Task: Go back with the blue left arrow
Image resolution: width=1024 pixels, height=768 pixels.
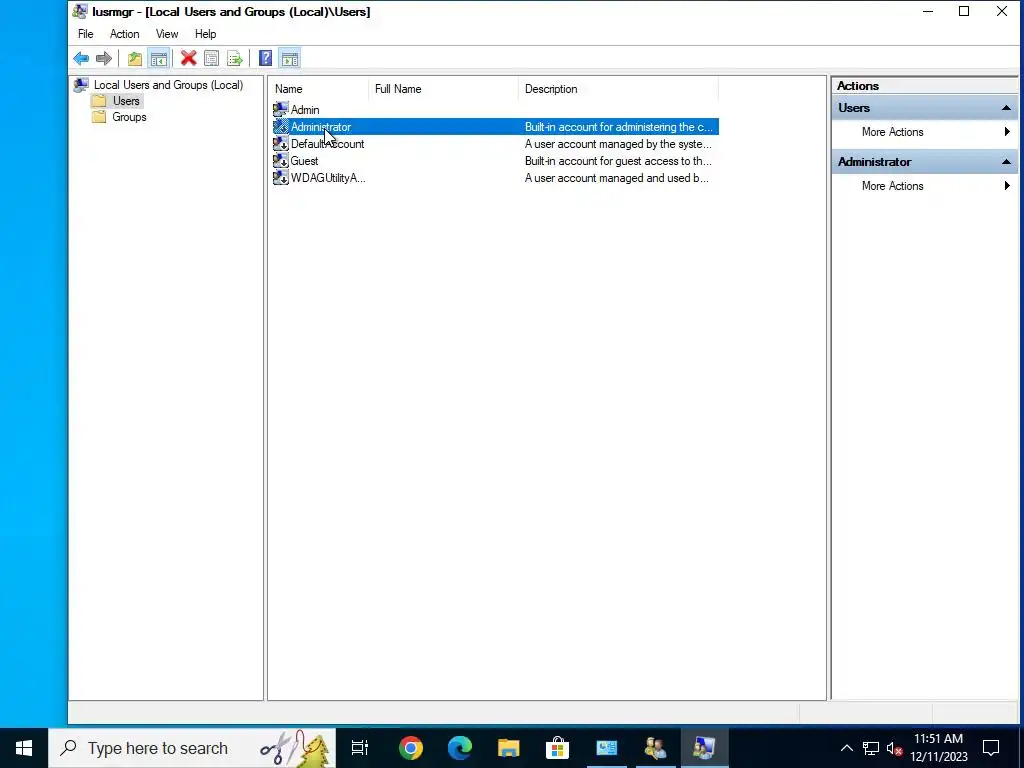Action: [81, 59]
